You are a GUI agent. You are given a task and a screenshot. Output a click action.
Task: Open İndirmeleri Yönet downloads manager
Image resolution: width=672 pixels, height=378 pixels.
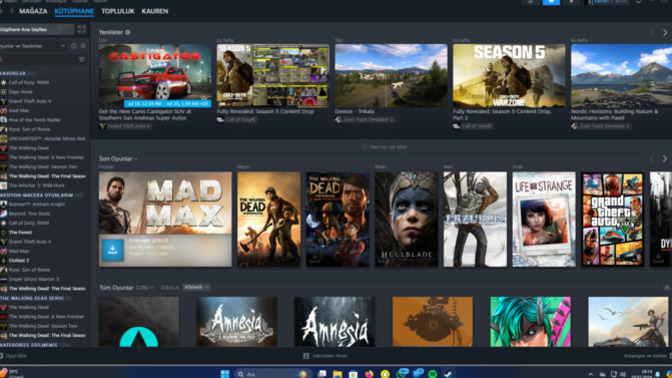coord(325,356)
